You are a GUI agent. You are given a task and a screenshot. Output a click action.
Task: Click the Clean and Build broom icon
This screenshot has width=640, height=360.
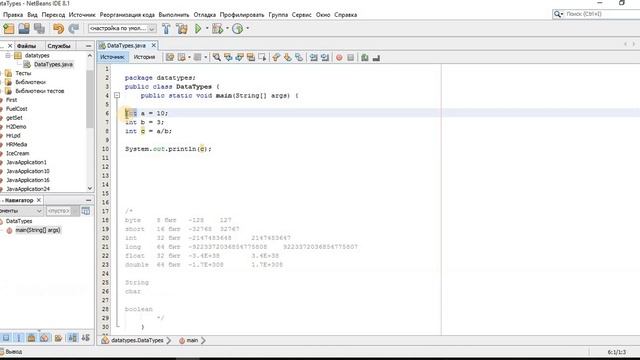tap(182, 29)
